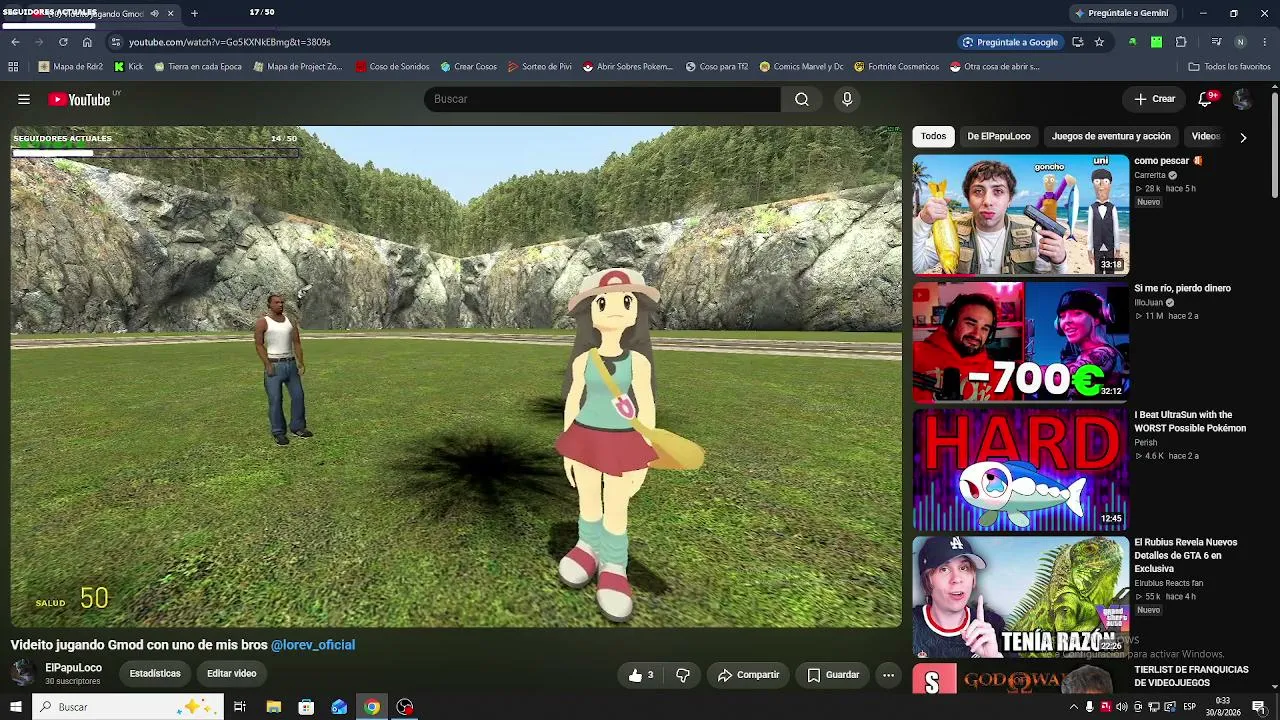
Task: Open a new browser tab
Action: tap(194, 13)
